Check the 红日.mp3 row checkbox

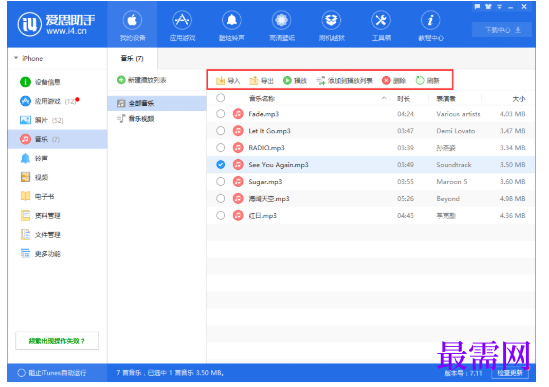221,215
